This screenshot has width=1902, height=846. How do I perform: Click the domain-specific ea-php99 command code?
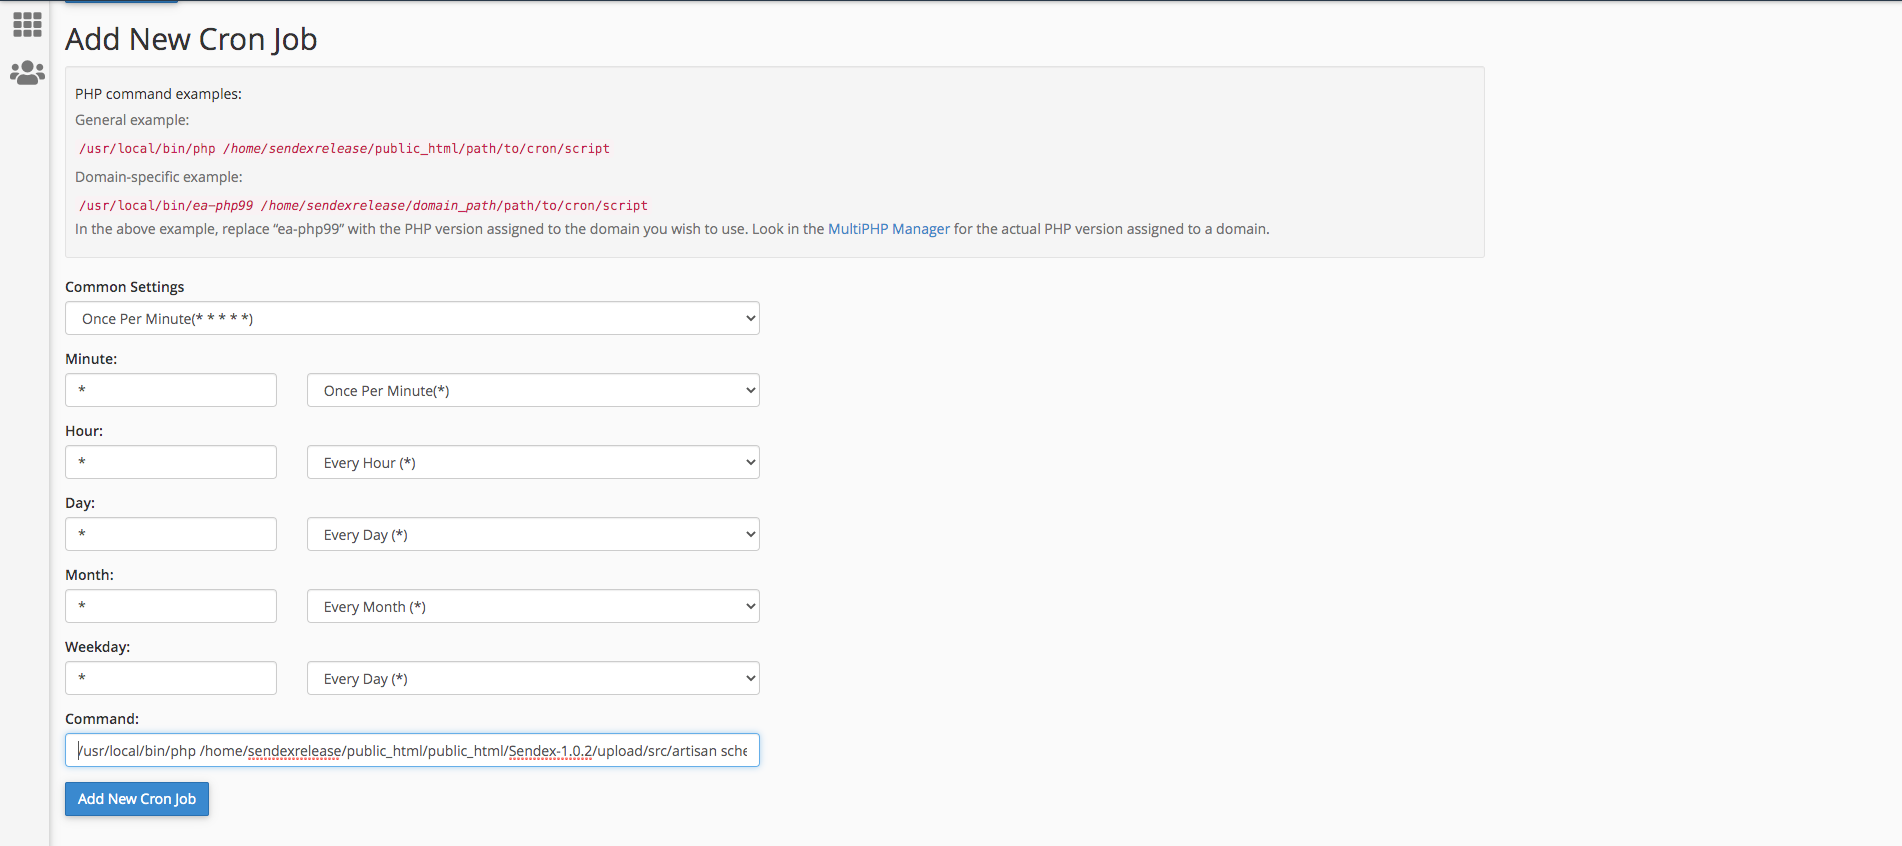tap(363, 206)
